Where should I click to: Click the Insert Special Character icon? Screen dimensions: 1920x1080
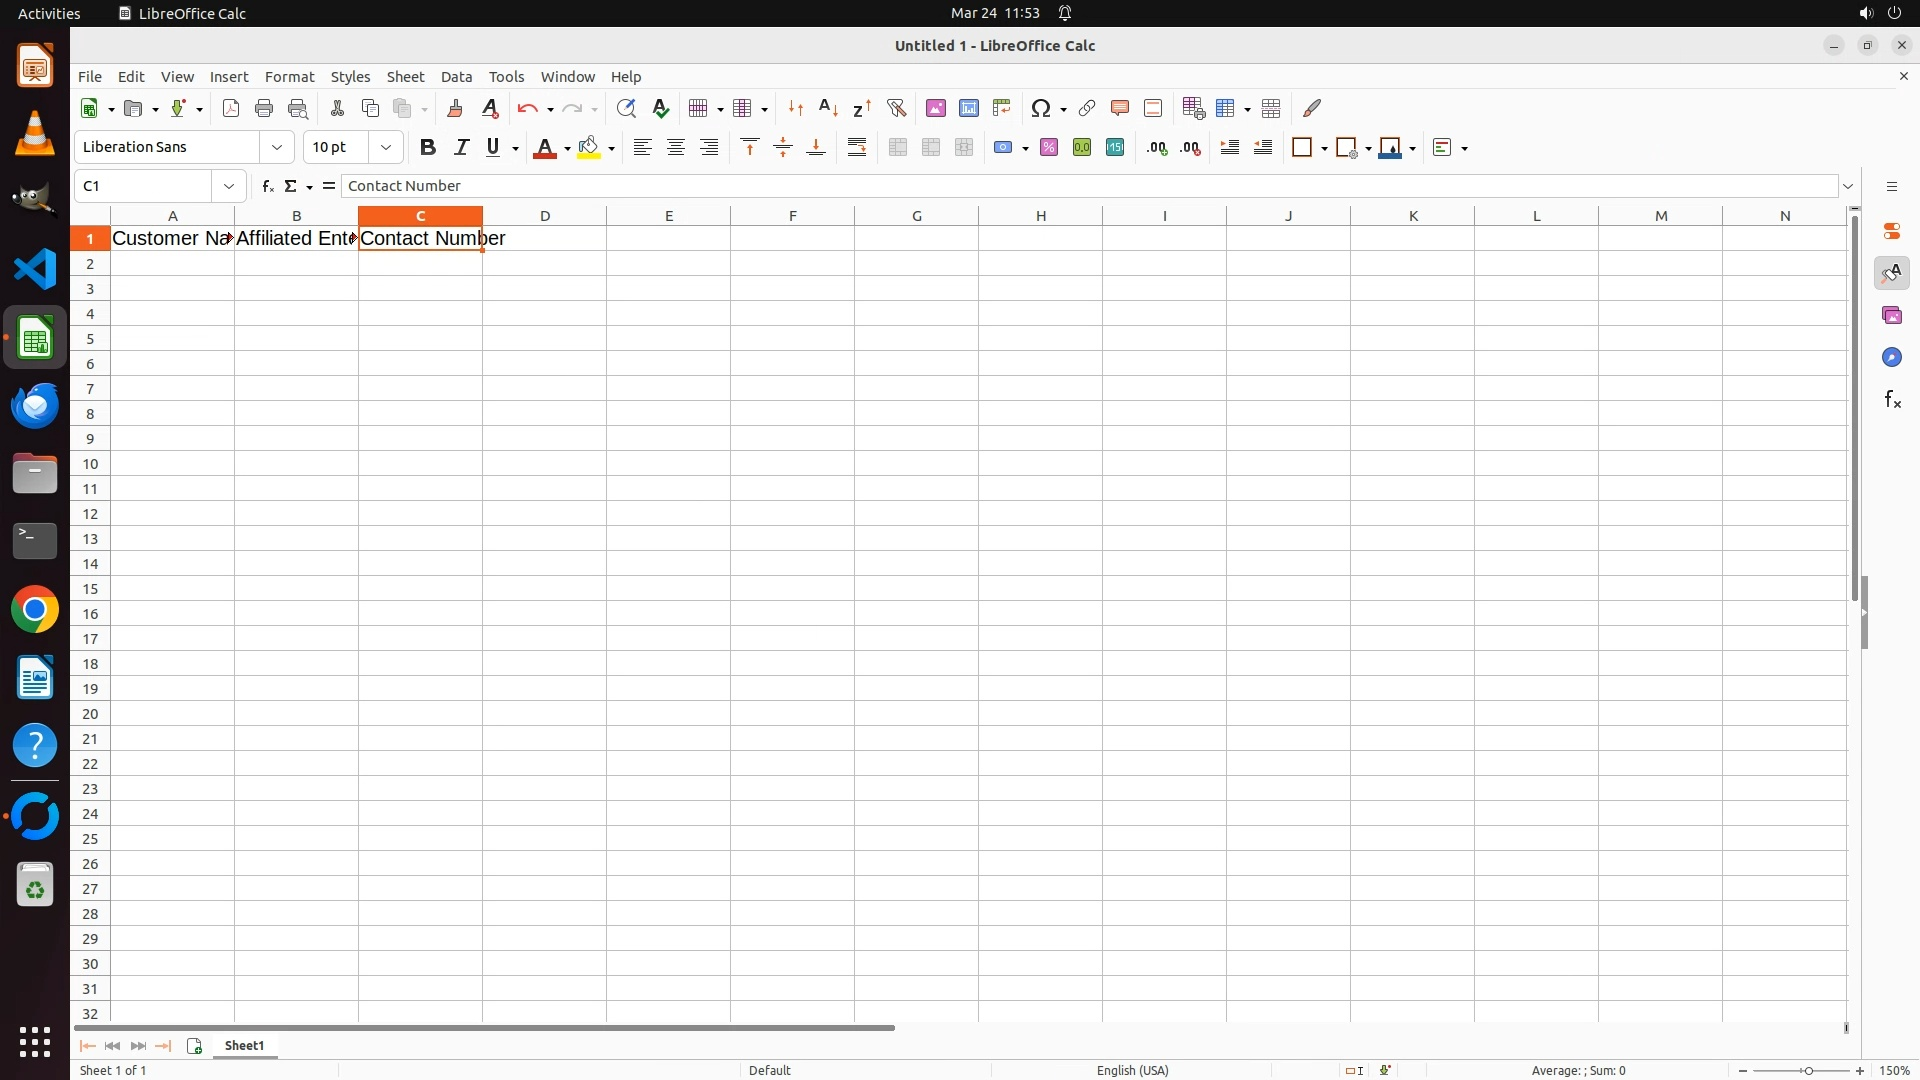[1041, 108]
